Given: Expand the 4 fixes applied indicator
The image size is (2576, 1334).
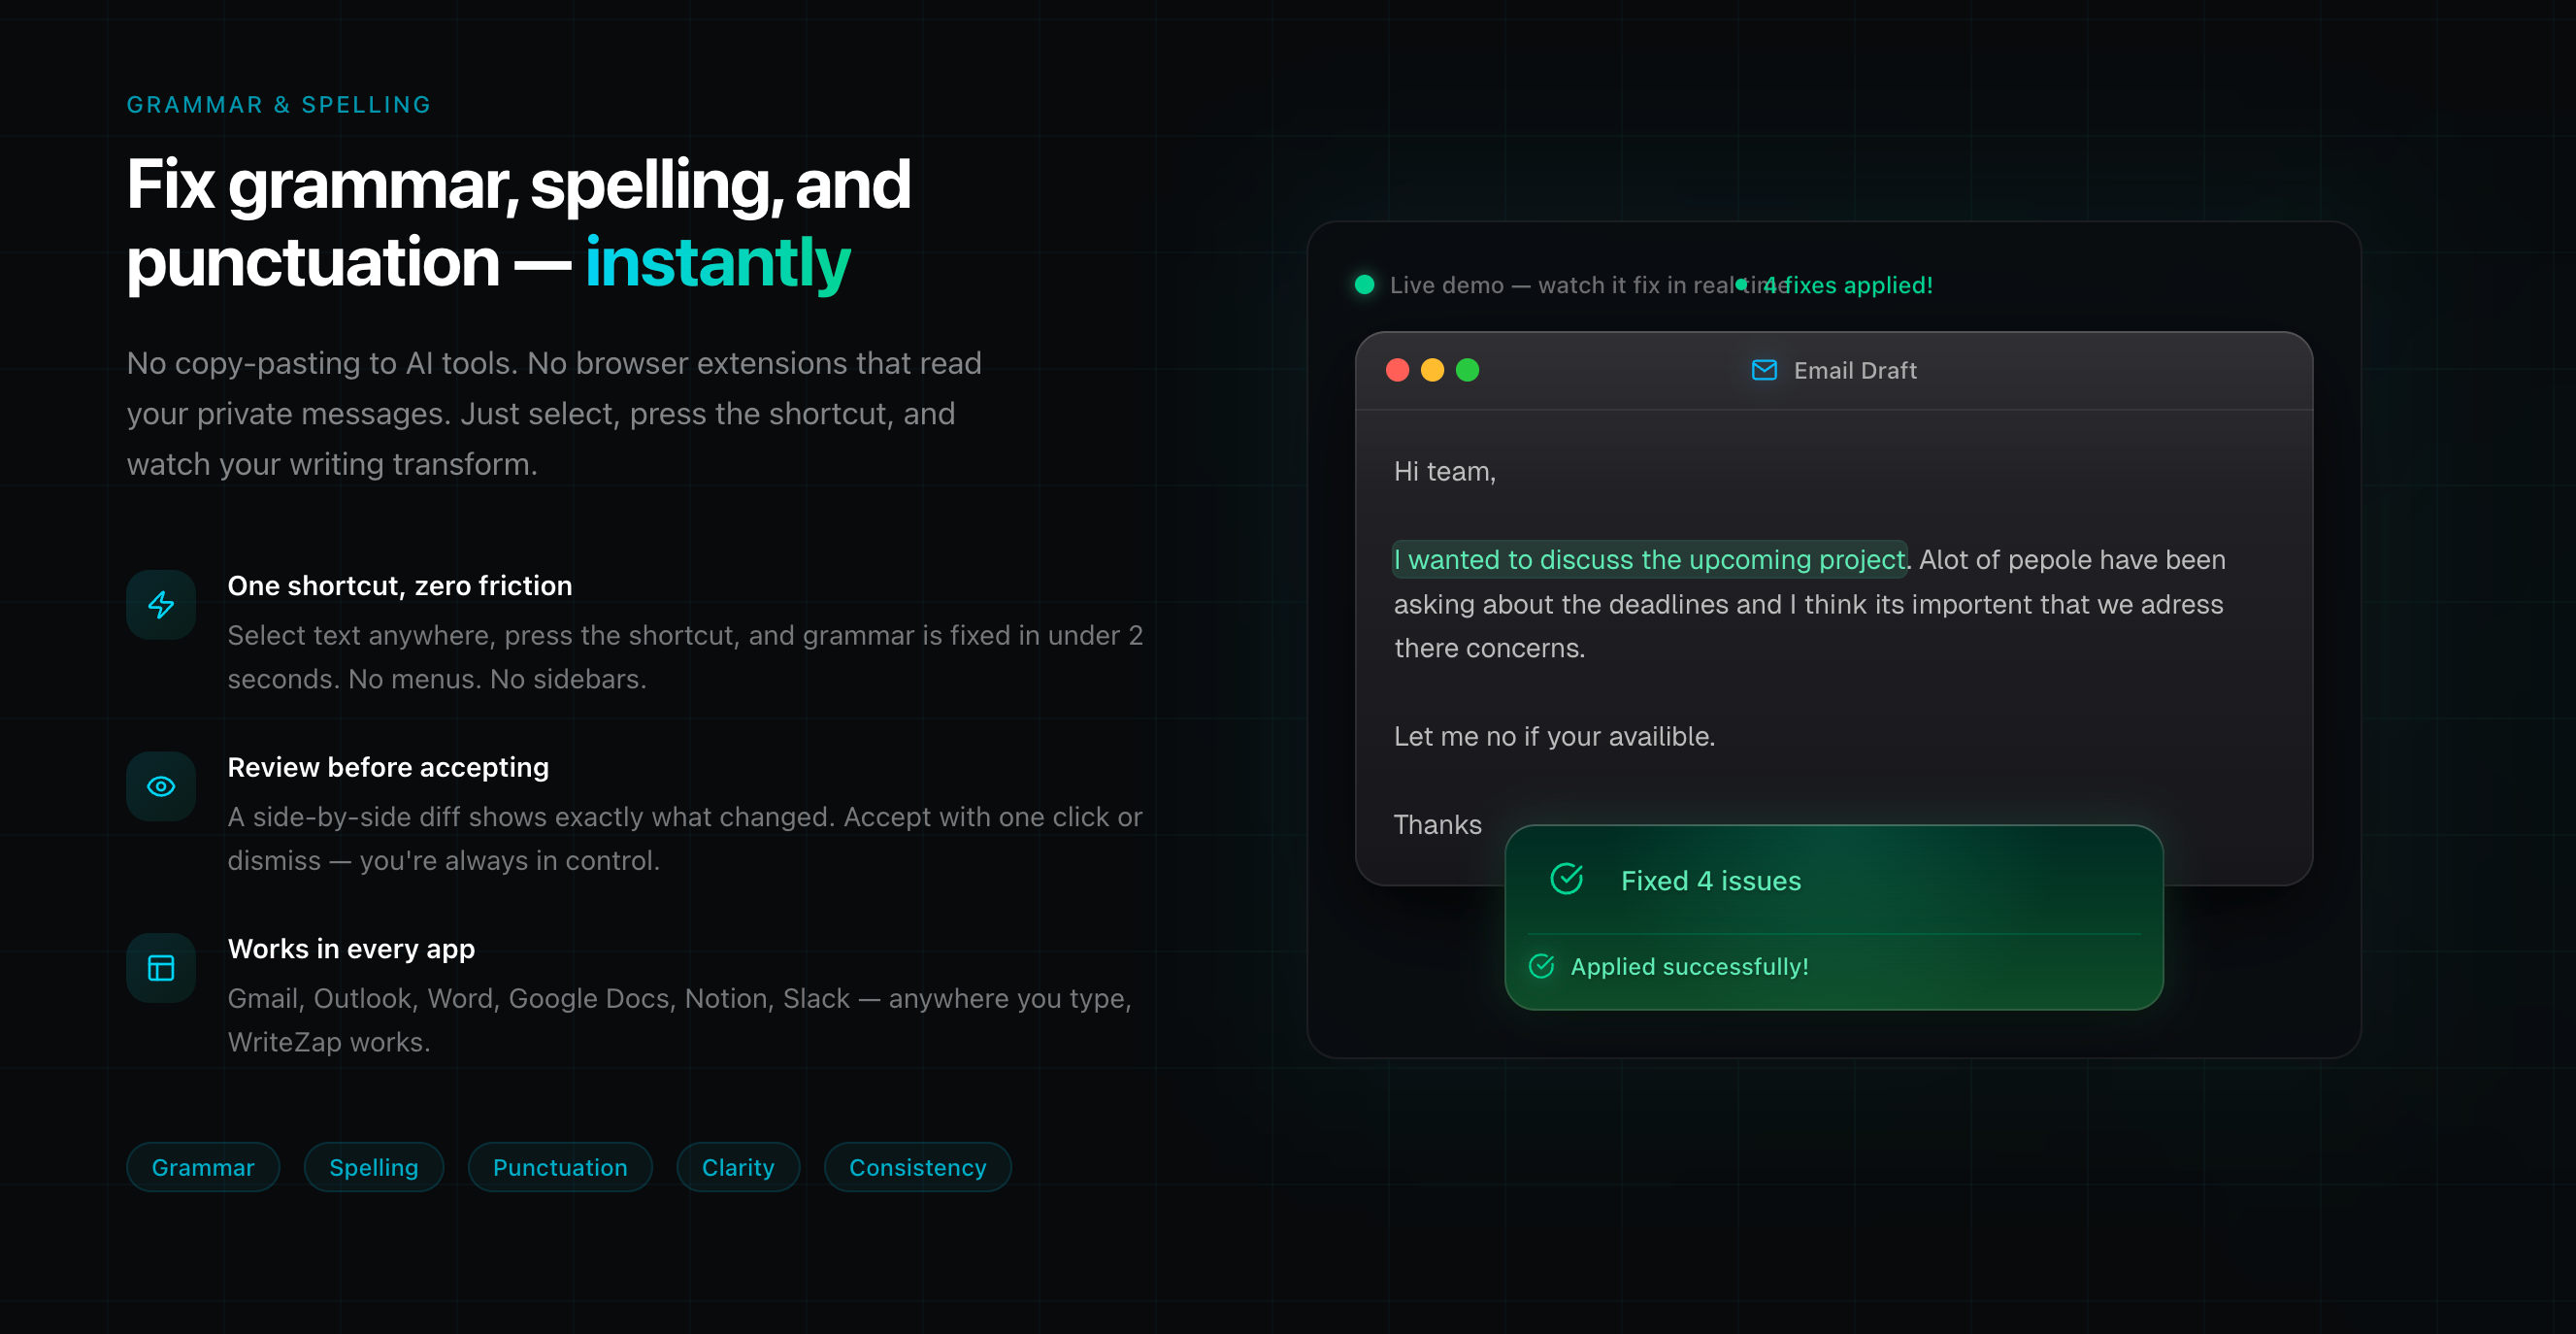Looking at the screenshot, I should [1848, 285].
